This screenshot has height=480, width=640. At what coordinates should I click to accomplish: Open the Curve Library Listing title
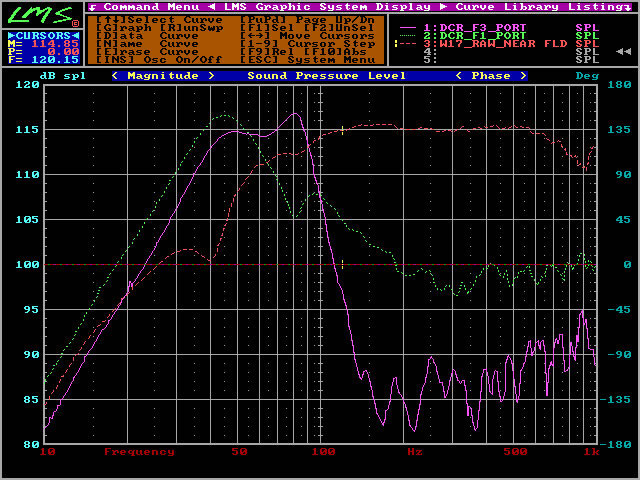click(x=543, y=7)
